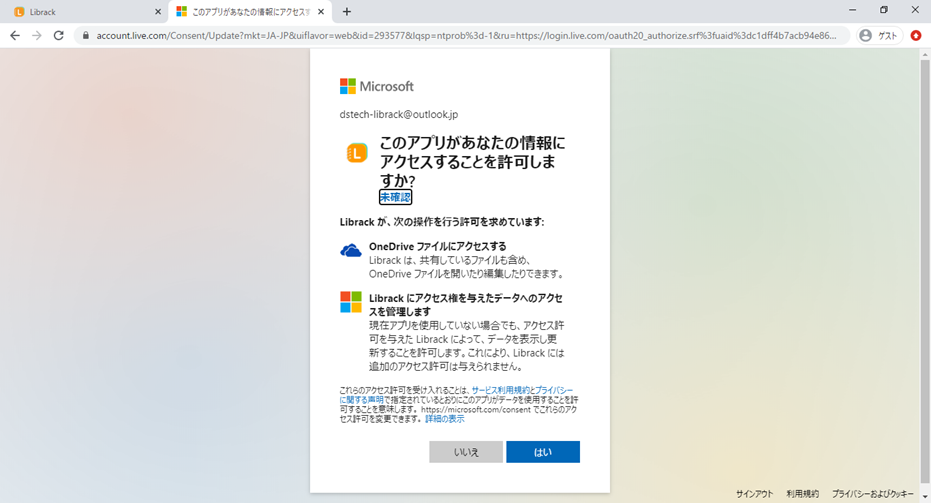Restore down the browser window

tap(884, 10)
